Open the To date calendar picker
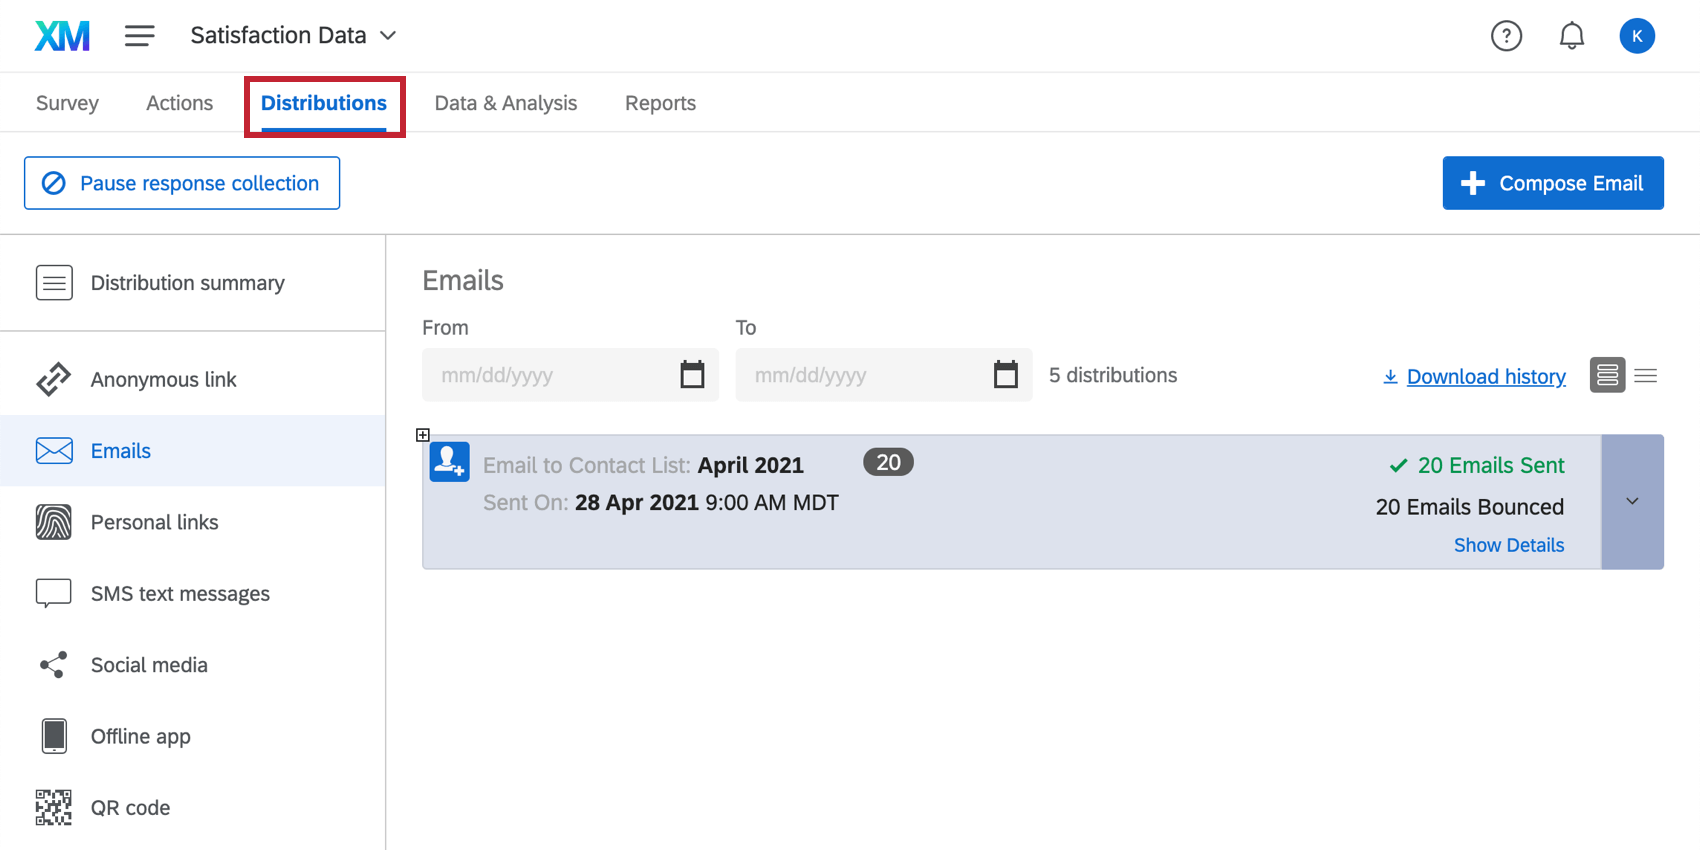 (1005, 375)
